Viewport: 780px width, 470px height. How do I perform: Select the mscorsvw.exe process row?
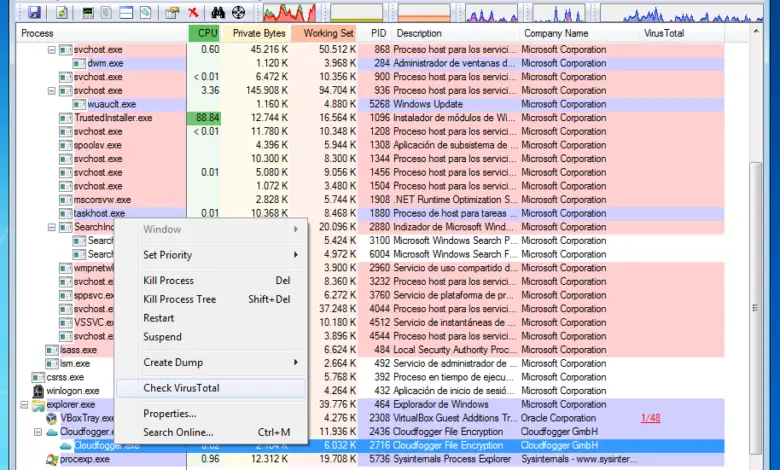[x=370, y=200]
